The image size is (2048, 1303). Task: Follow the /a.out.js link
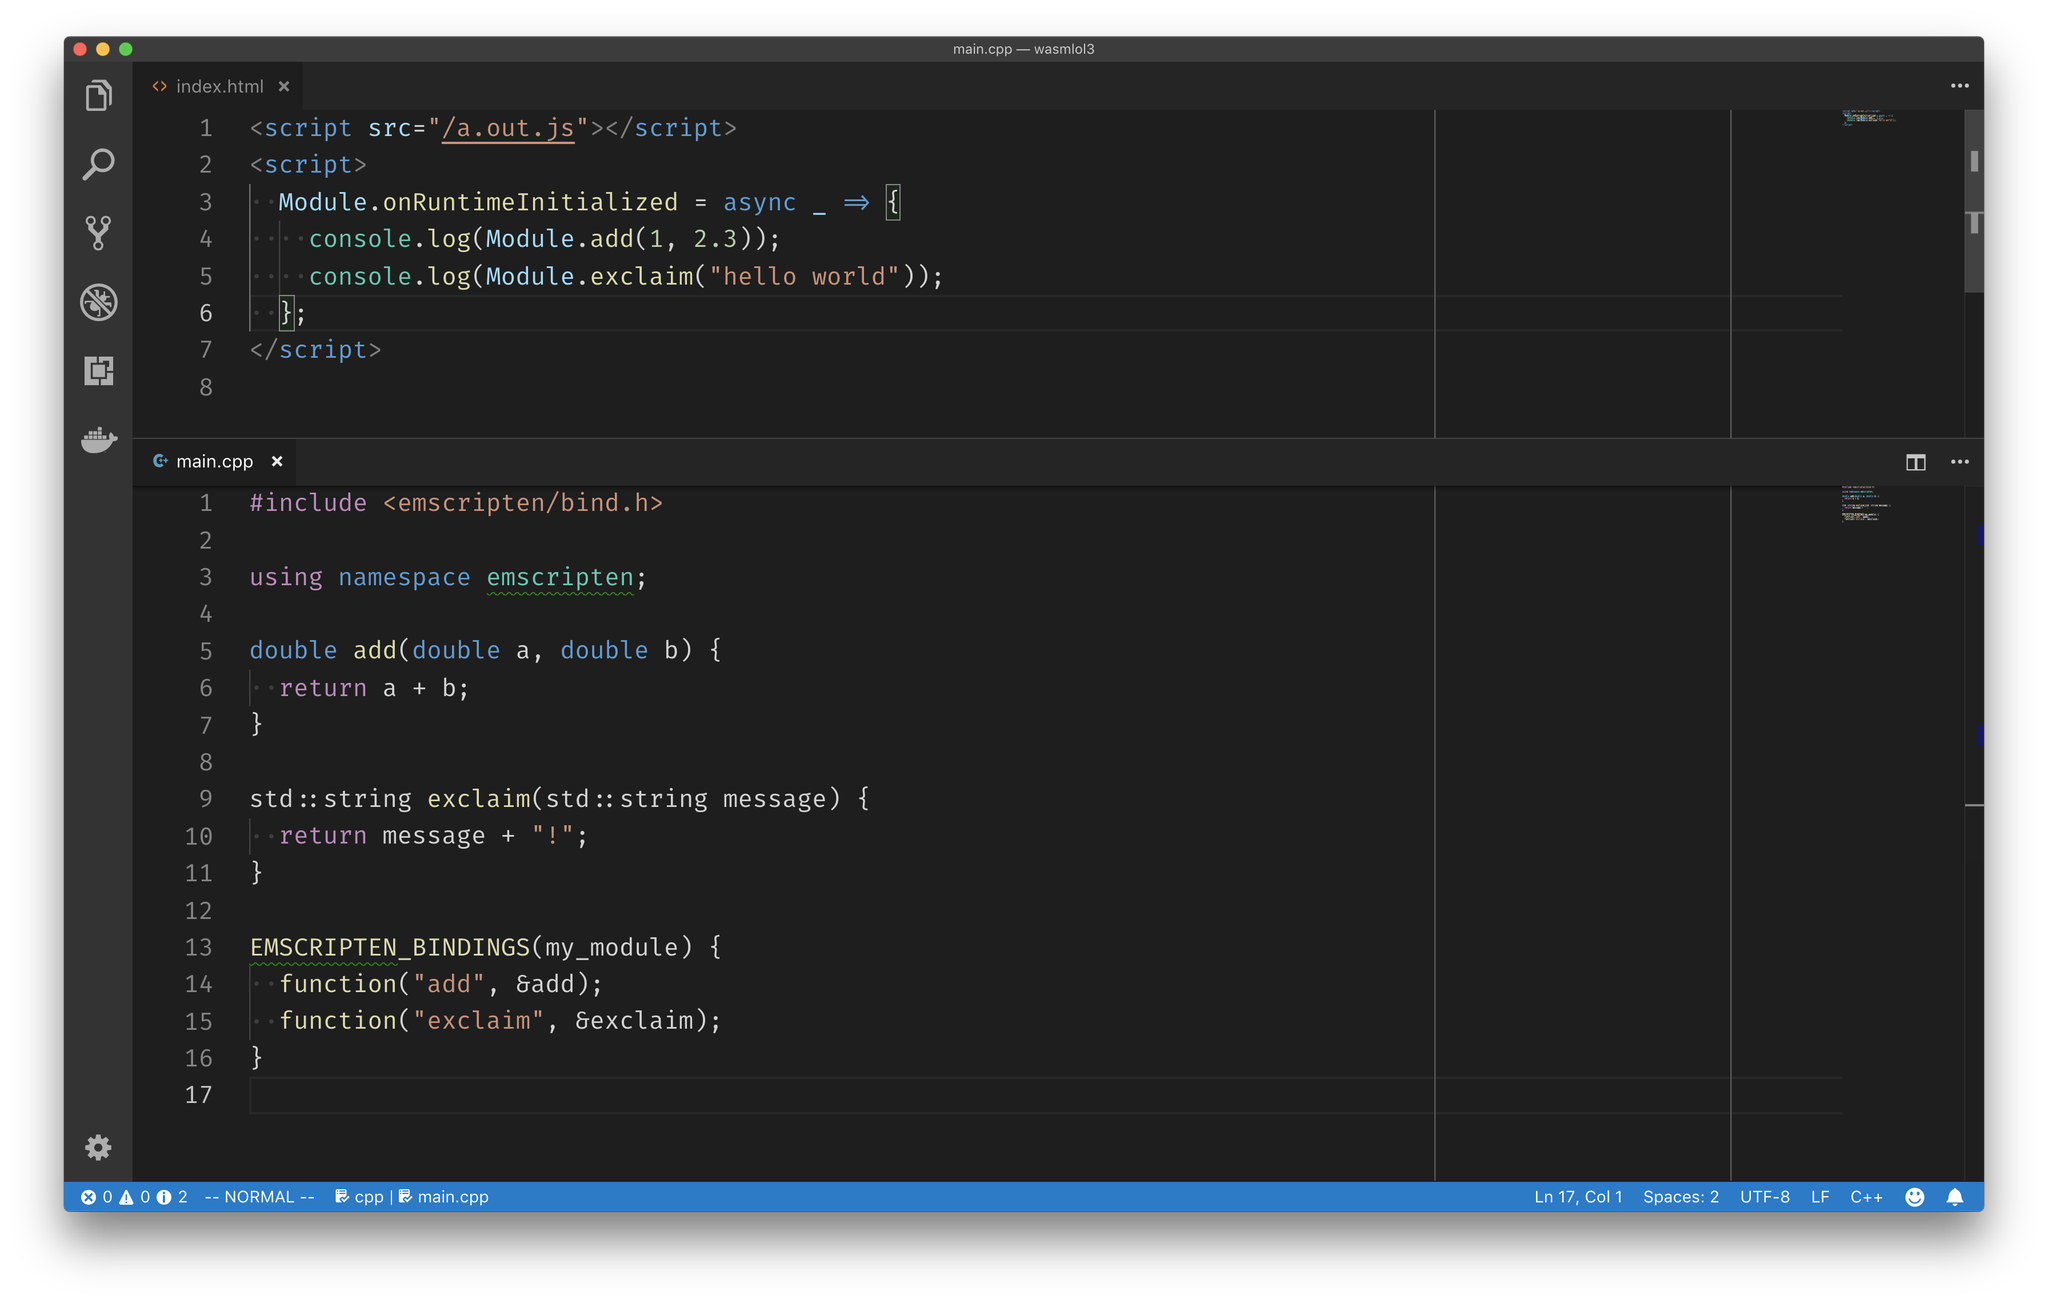(508, 128)
